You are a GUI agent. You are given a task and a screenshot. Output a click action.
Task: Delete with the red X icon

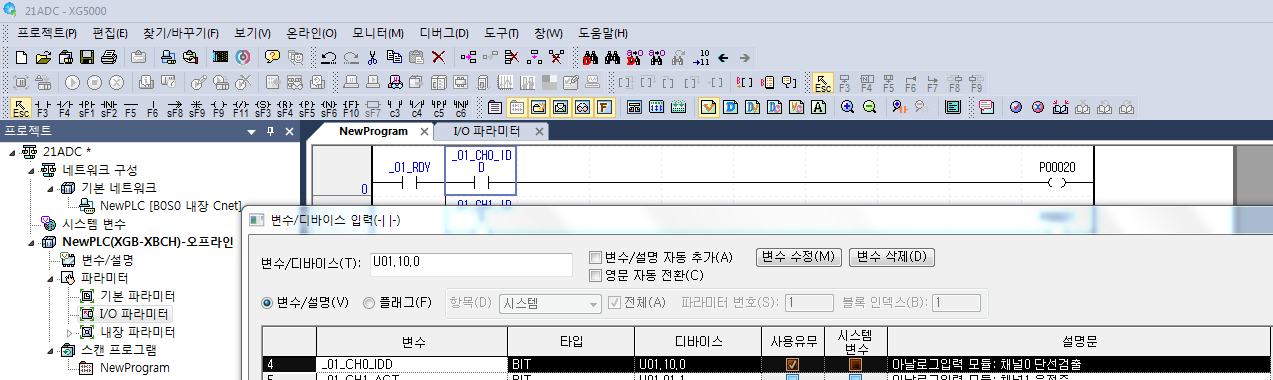point(438,57)
